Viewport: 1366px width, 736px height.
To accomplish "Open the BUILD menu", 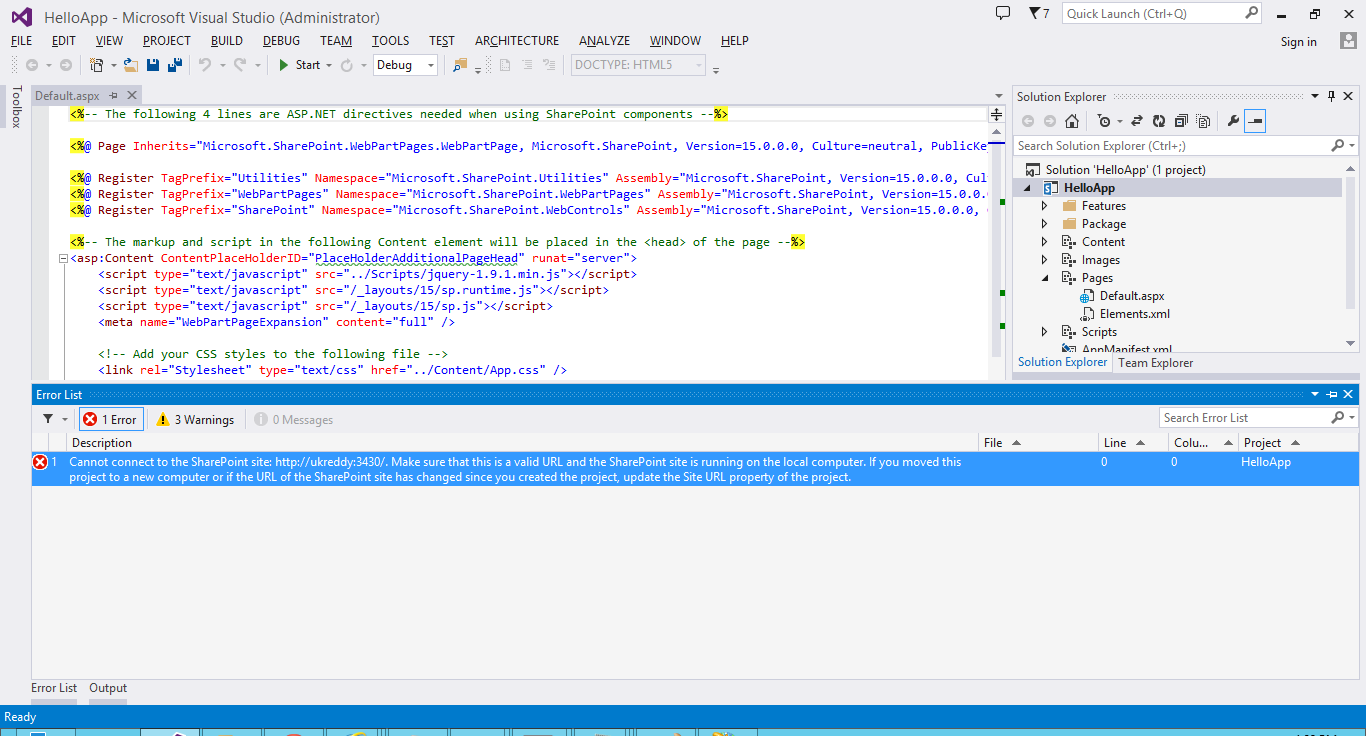I will coord(227,41).
